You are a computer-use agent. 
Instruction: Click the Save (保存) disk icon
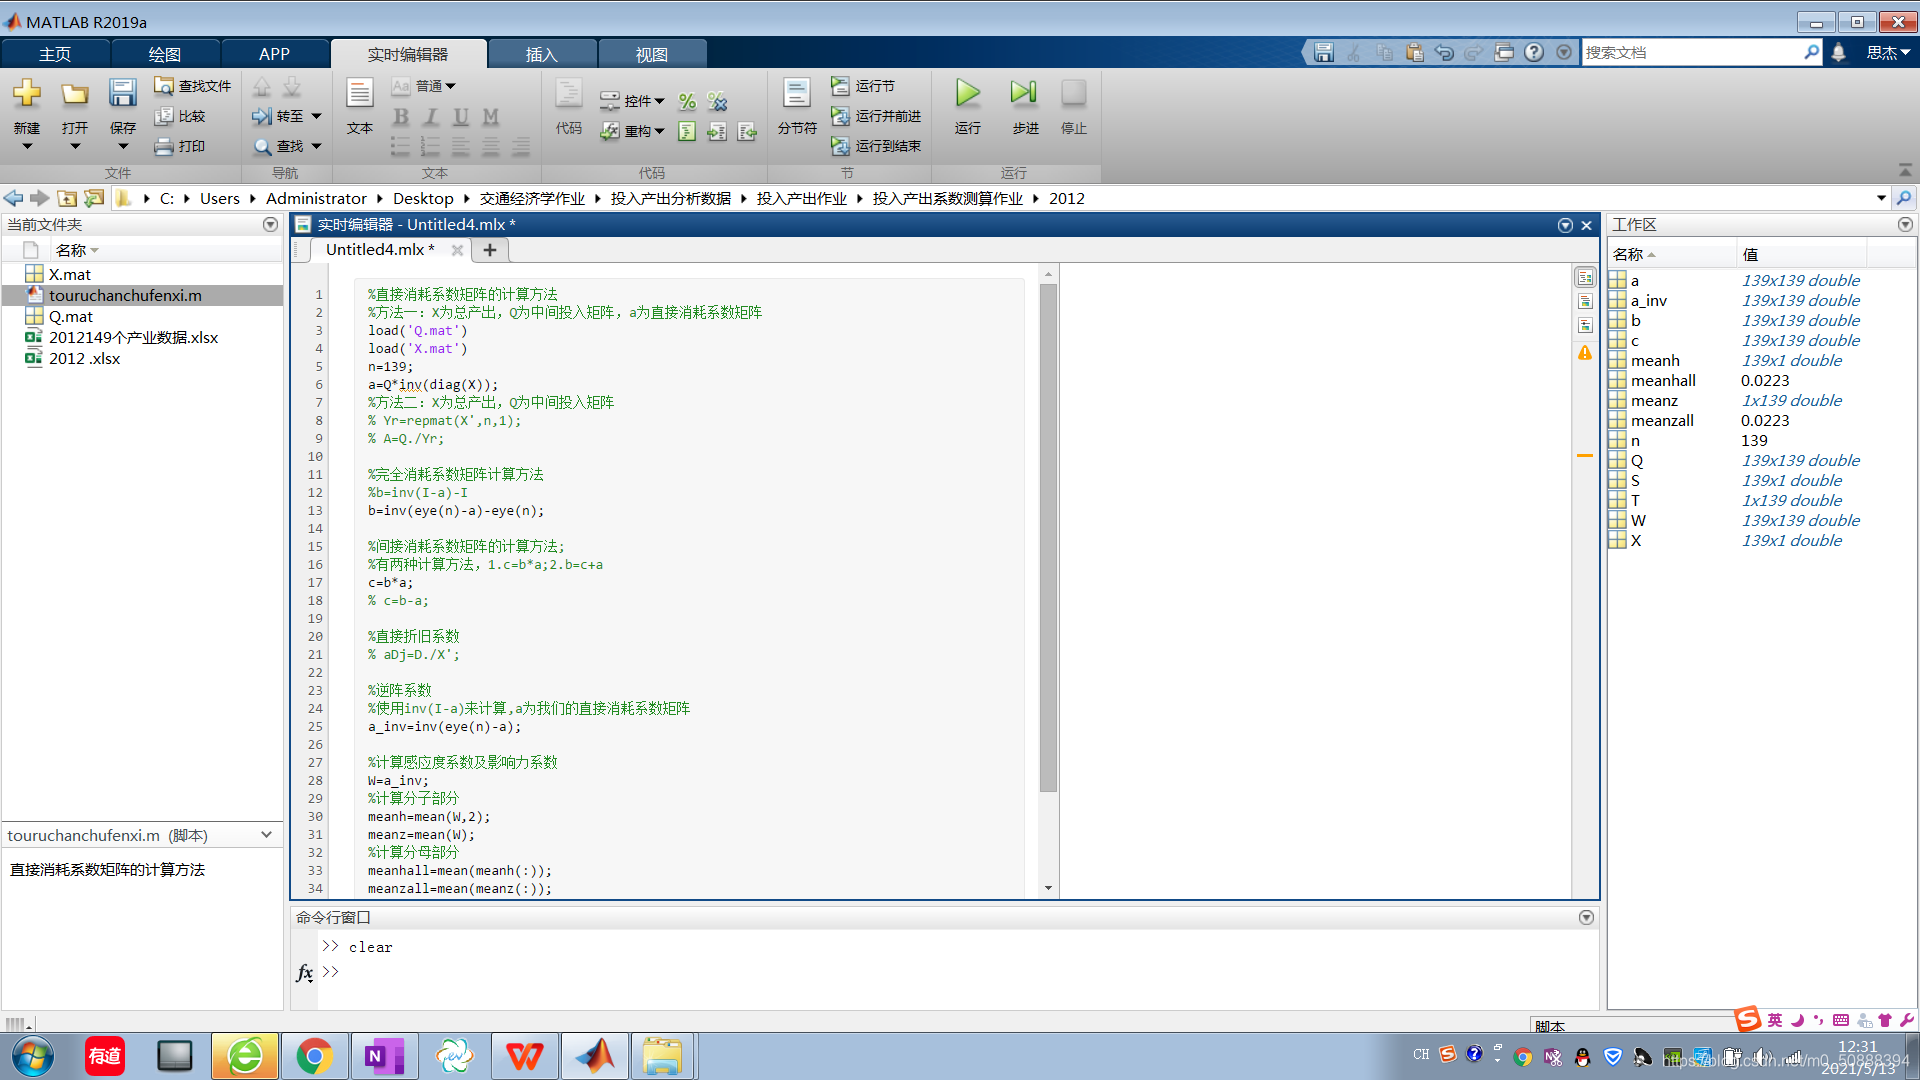pos(123,94)
